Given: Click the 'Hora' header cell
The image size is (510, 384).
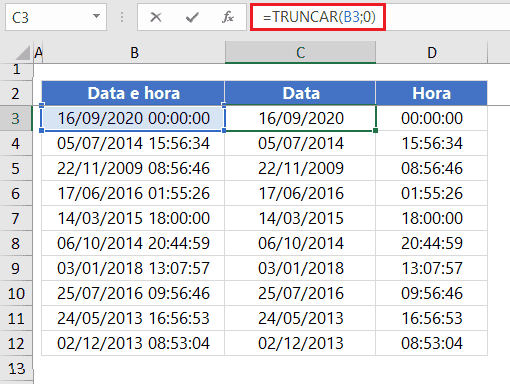Looking at the screenshot, I should point(432,93).
